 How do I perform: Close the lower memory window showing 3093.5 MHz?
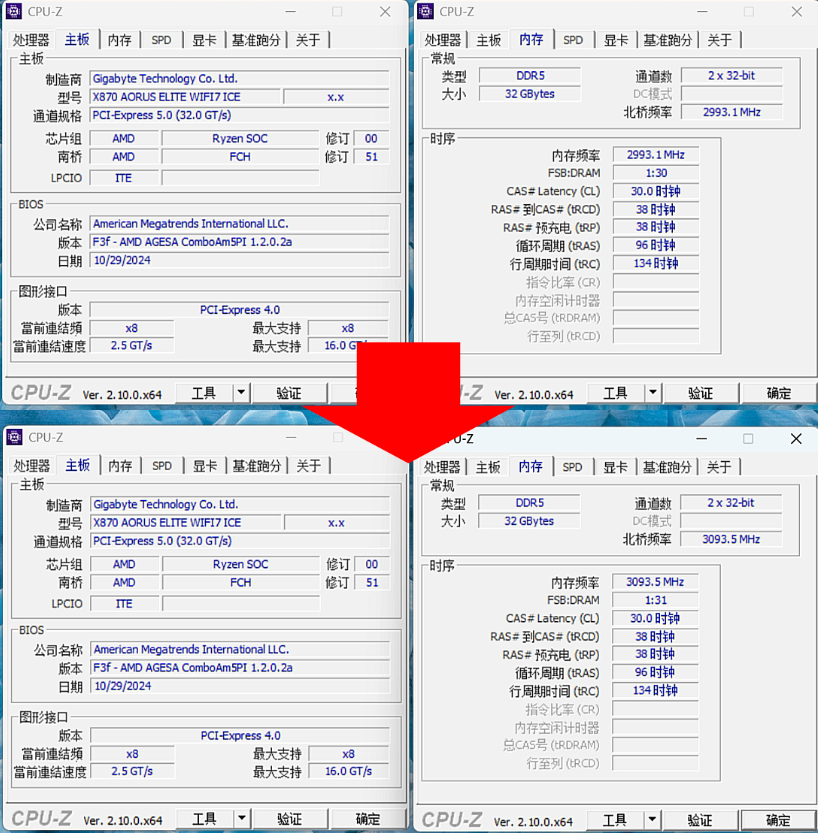point(796,439)
